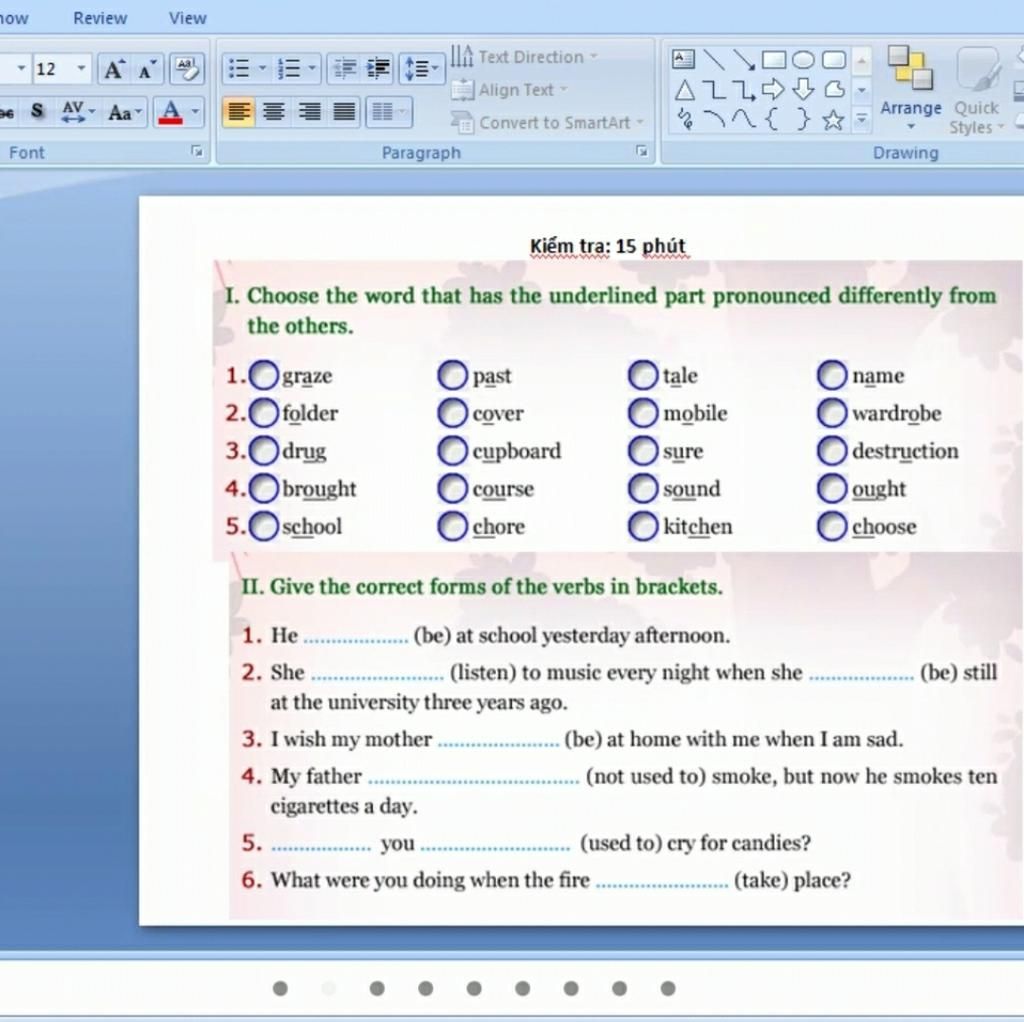Align text left in paragraph group

point(238,112)
